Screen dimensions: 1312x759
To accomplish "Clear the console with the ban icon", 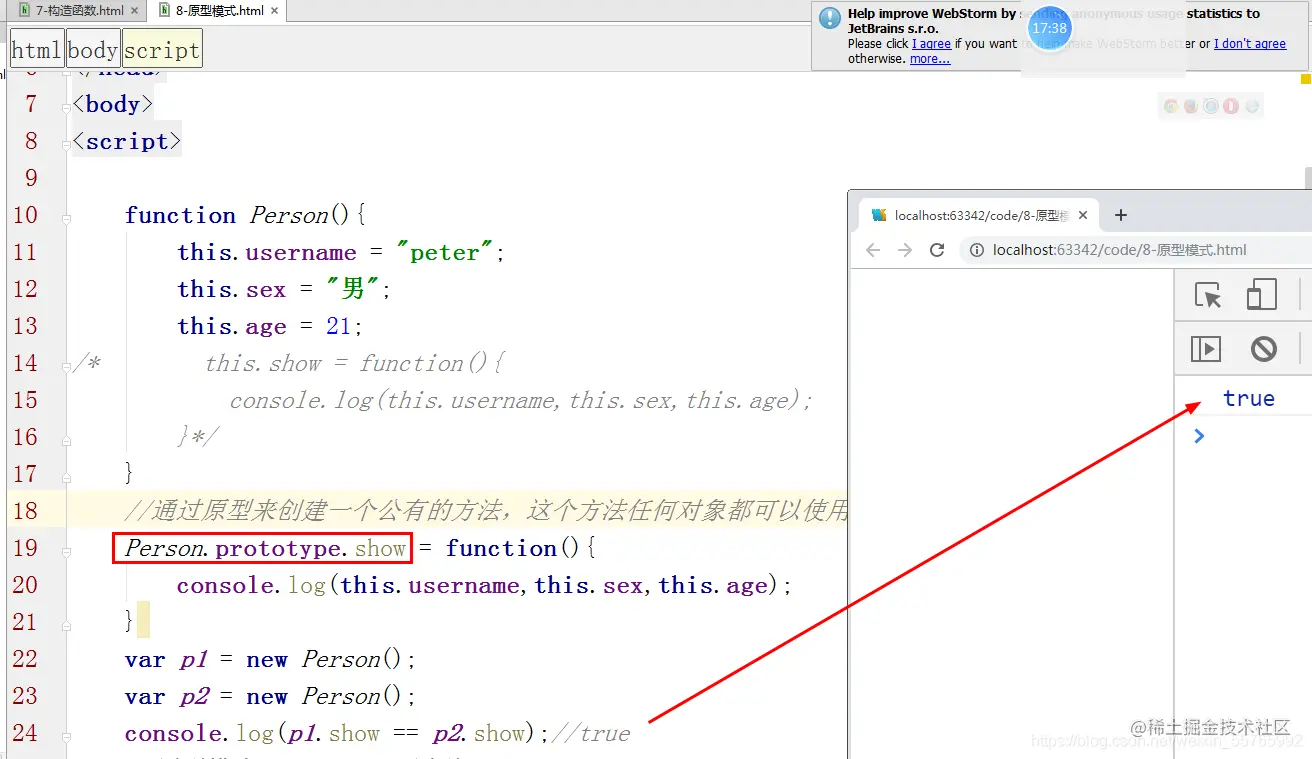I will click(1264, 348).
